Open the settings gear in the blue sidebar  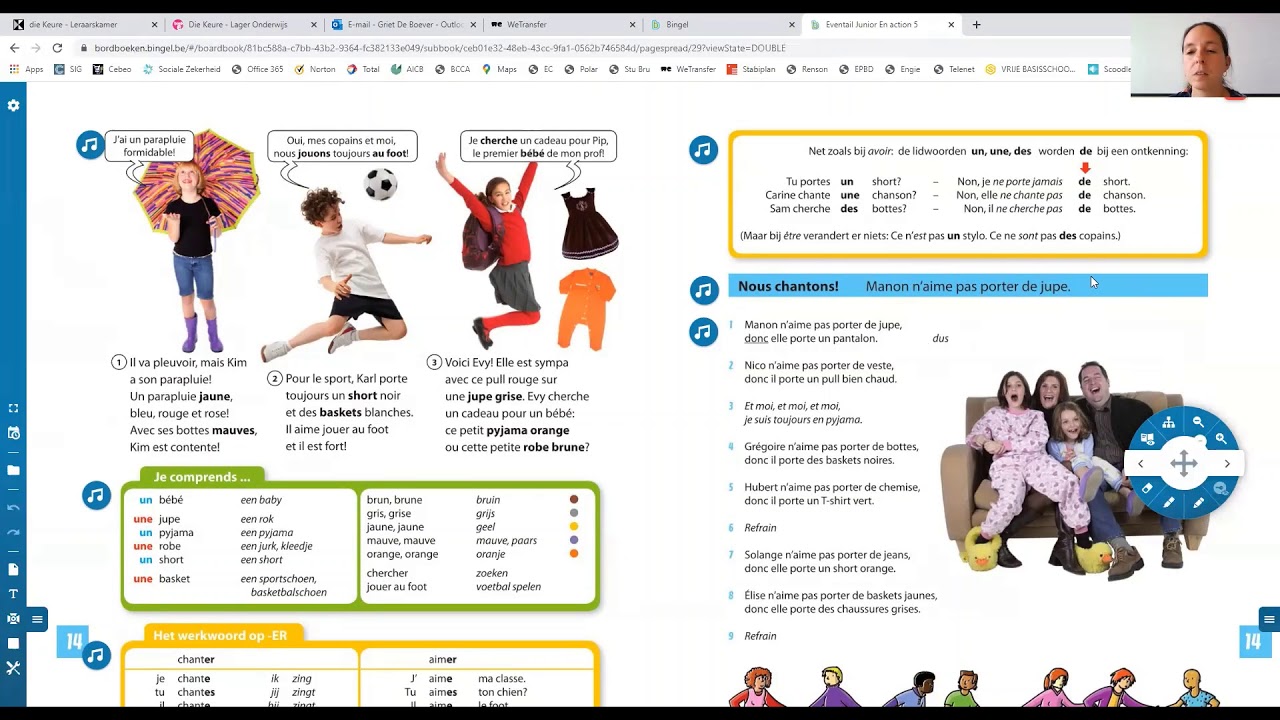point(13,105)
